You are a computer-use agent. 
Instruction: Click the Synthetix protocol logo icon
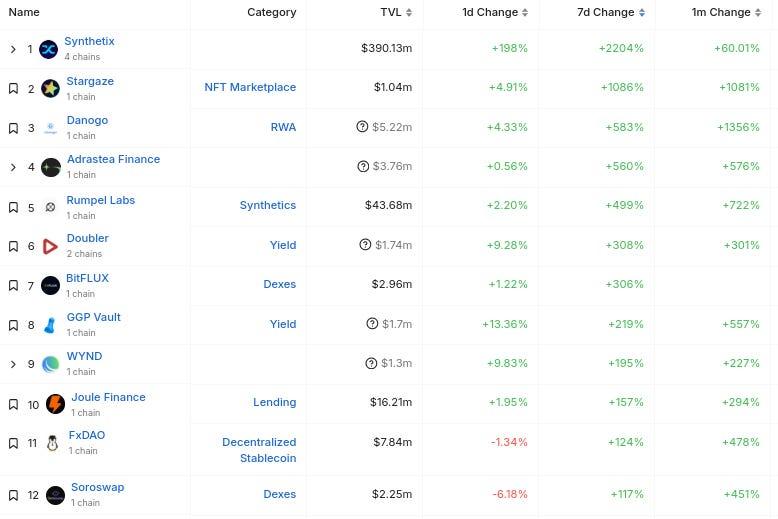48,49
